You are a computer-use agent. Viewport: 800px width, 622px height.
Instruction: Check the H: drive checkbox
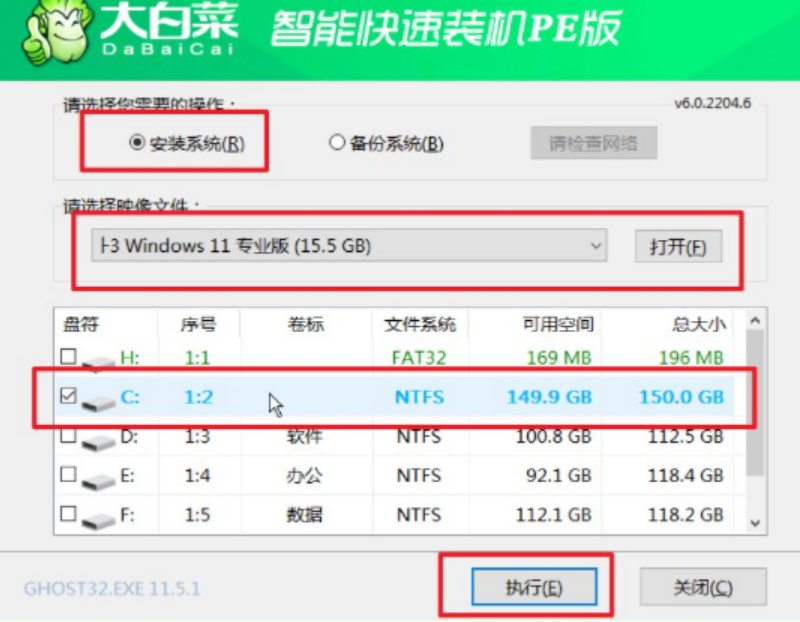[68, 356]
